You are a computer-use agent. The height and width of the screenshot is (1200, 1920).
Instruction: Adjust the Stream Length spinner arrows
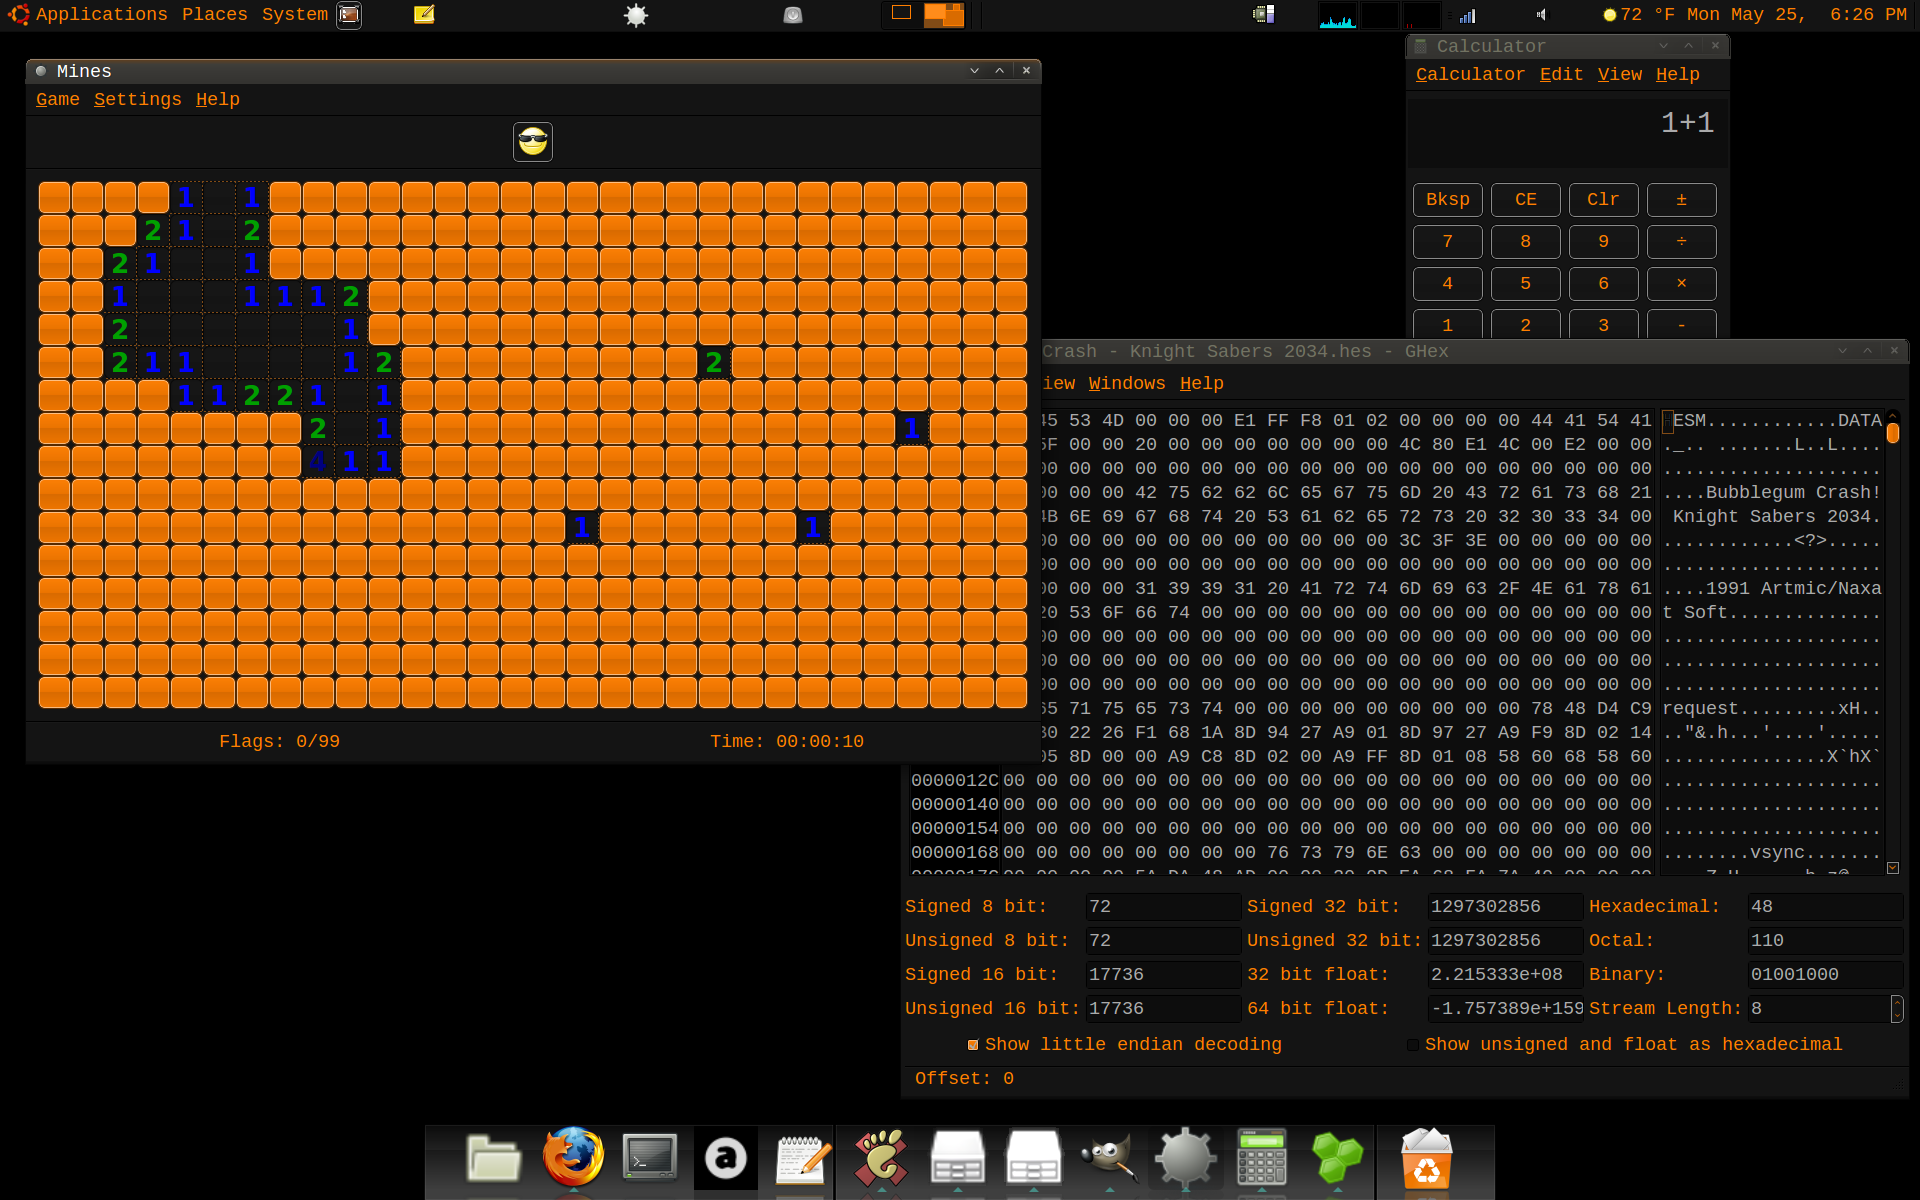pyautogui.click(x=1897, y=1009)
